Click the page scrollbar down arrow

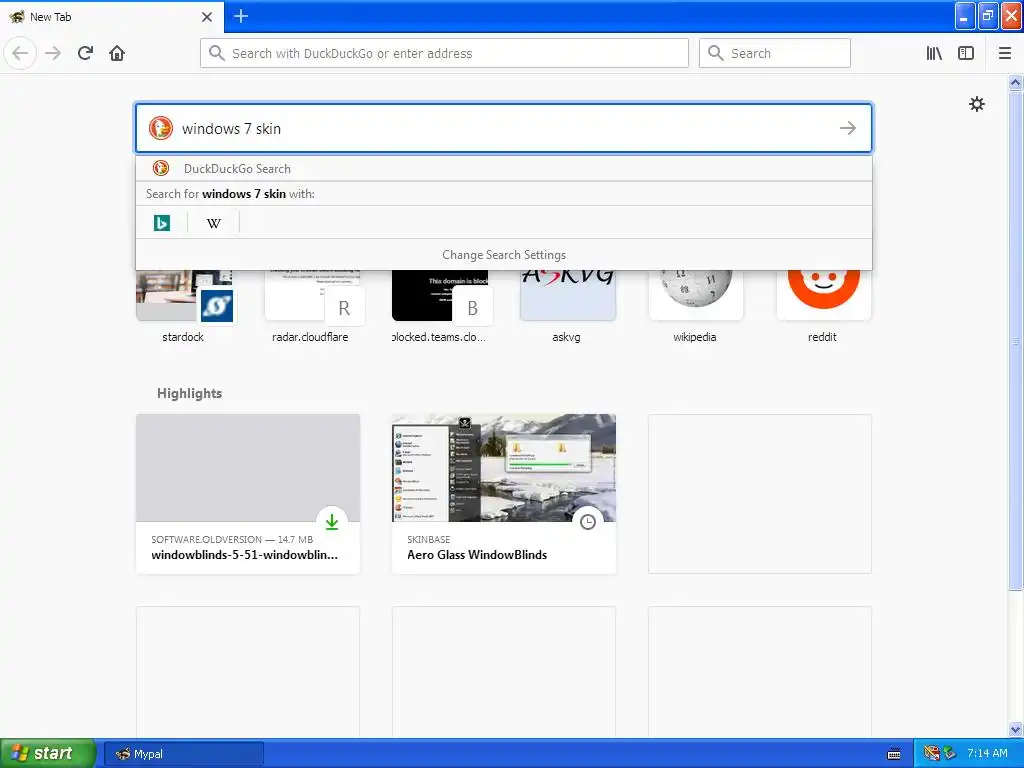(x=1016, y=729)
